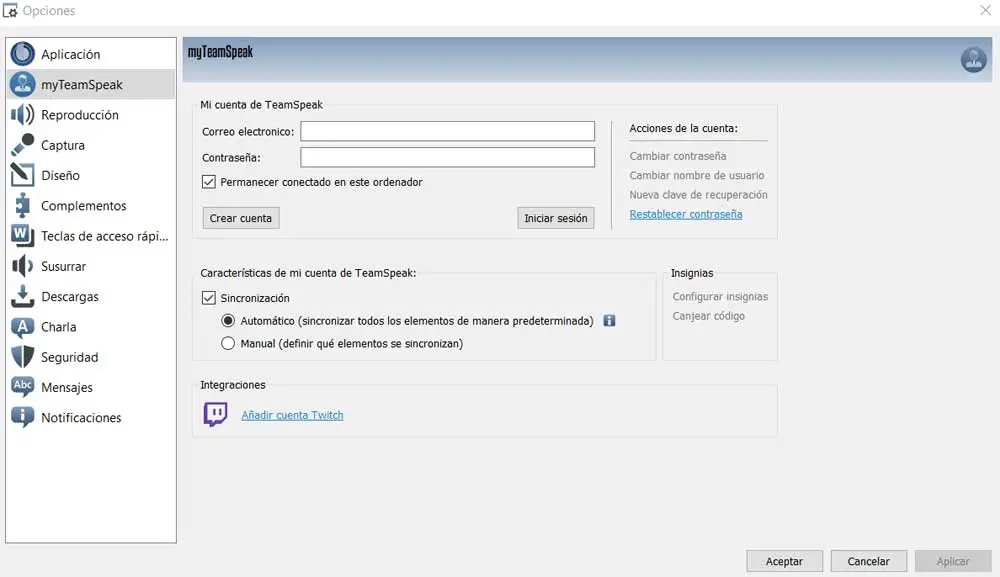Screen dimensions: 1000x577
Task: Open the Captura settings page
Action: 91,145
